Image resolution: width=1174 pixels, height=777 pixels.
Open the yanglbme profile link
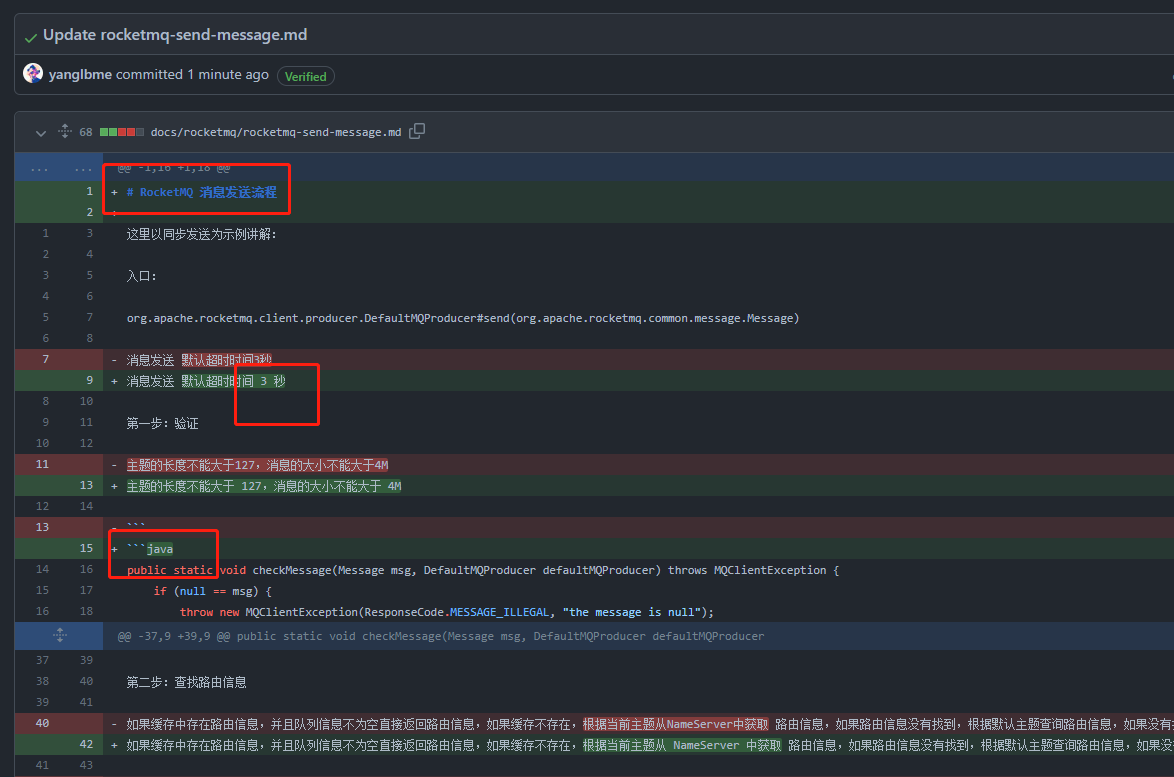tap(80, 74)
